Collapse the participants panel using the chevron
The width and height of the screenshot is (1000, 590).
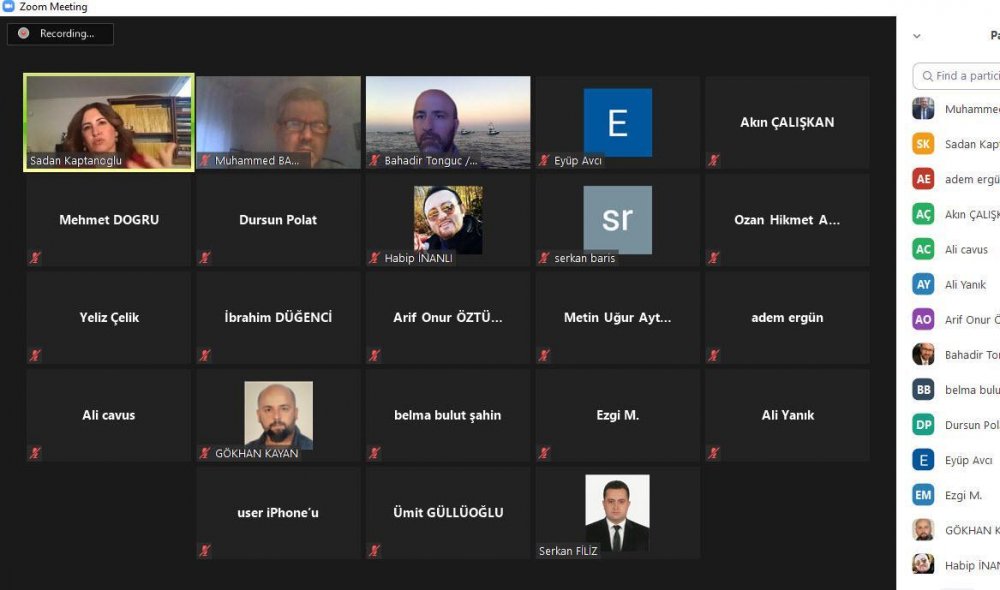coord(917,36)
